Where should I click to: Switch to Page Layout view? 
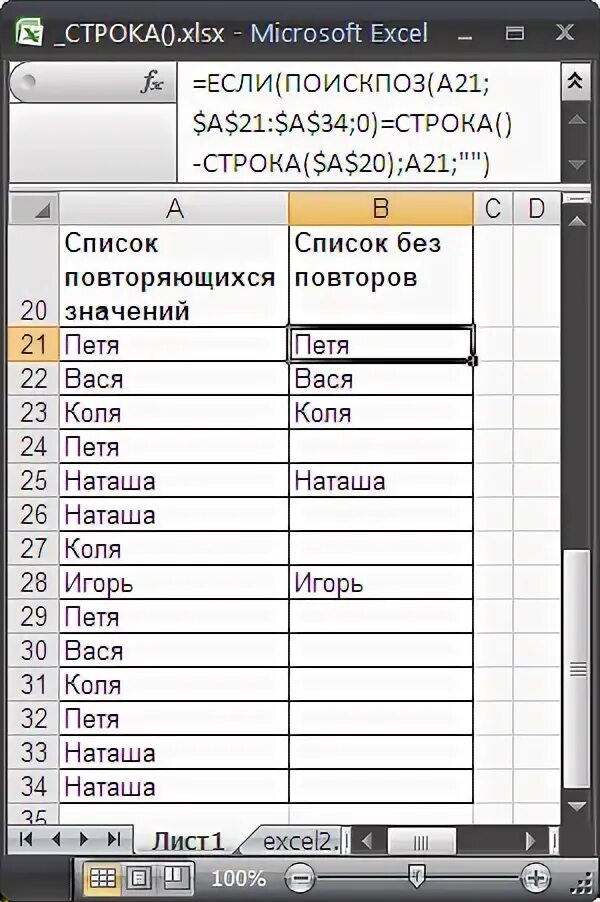[x=139, y=878]
